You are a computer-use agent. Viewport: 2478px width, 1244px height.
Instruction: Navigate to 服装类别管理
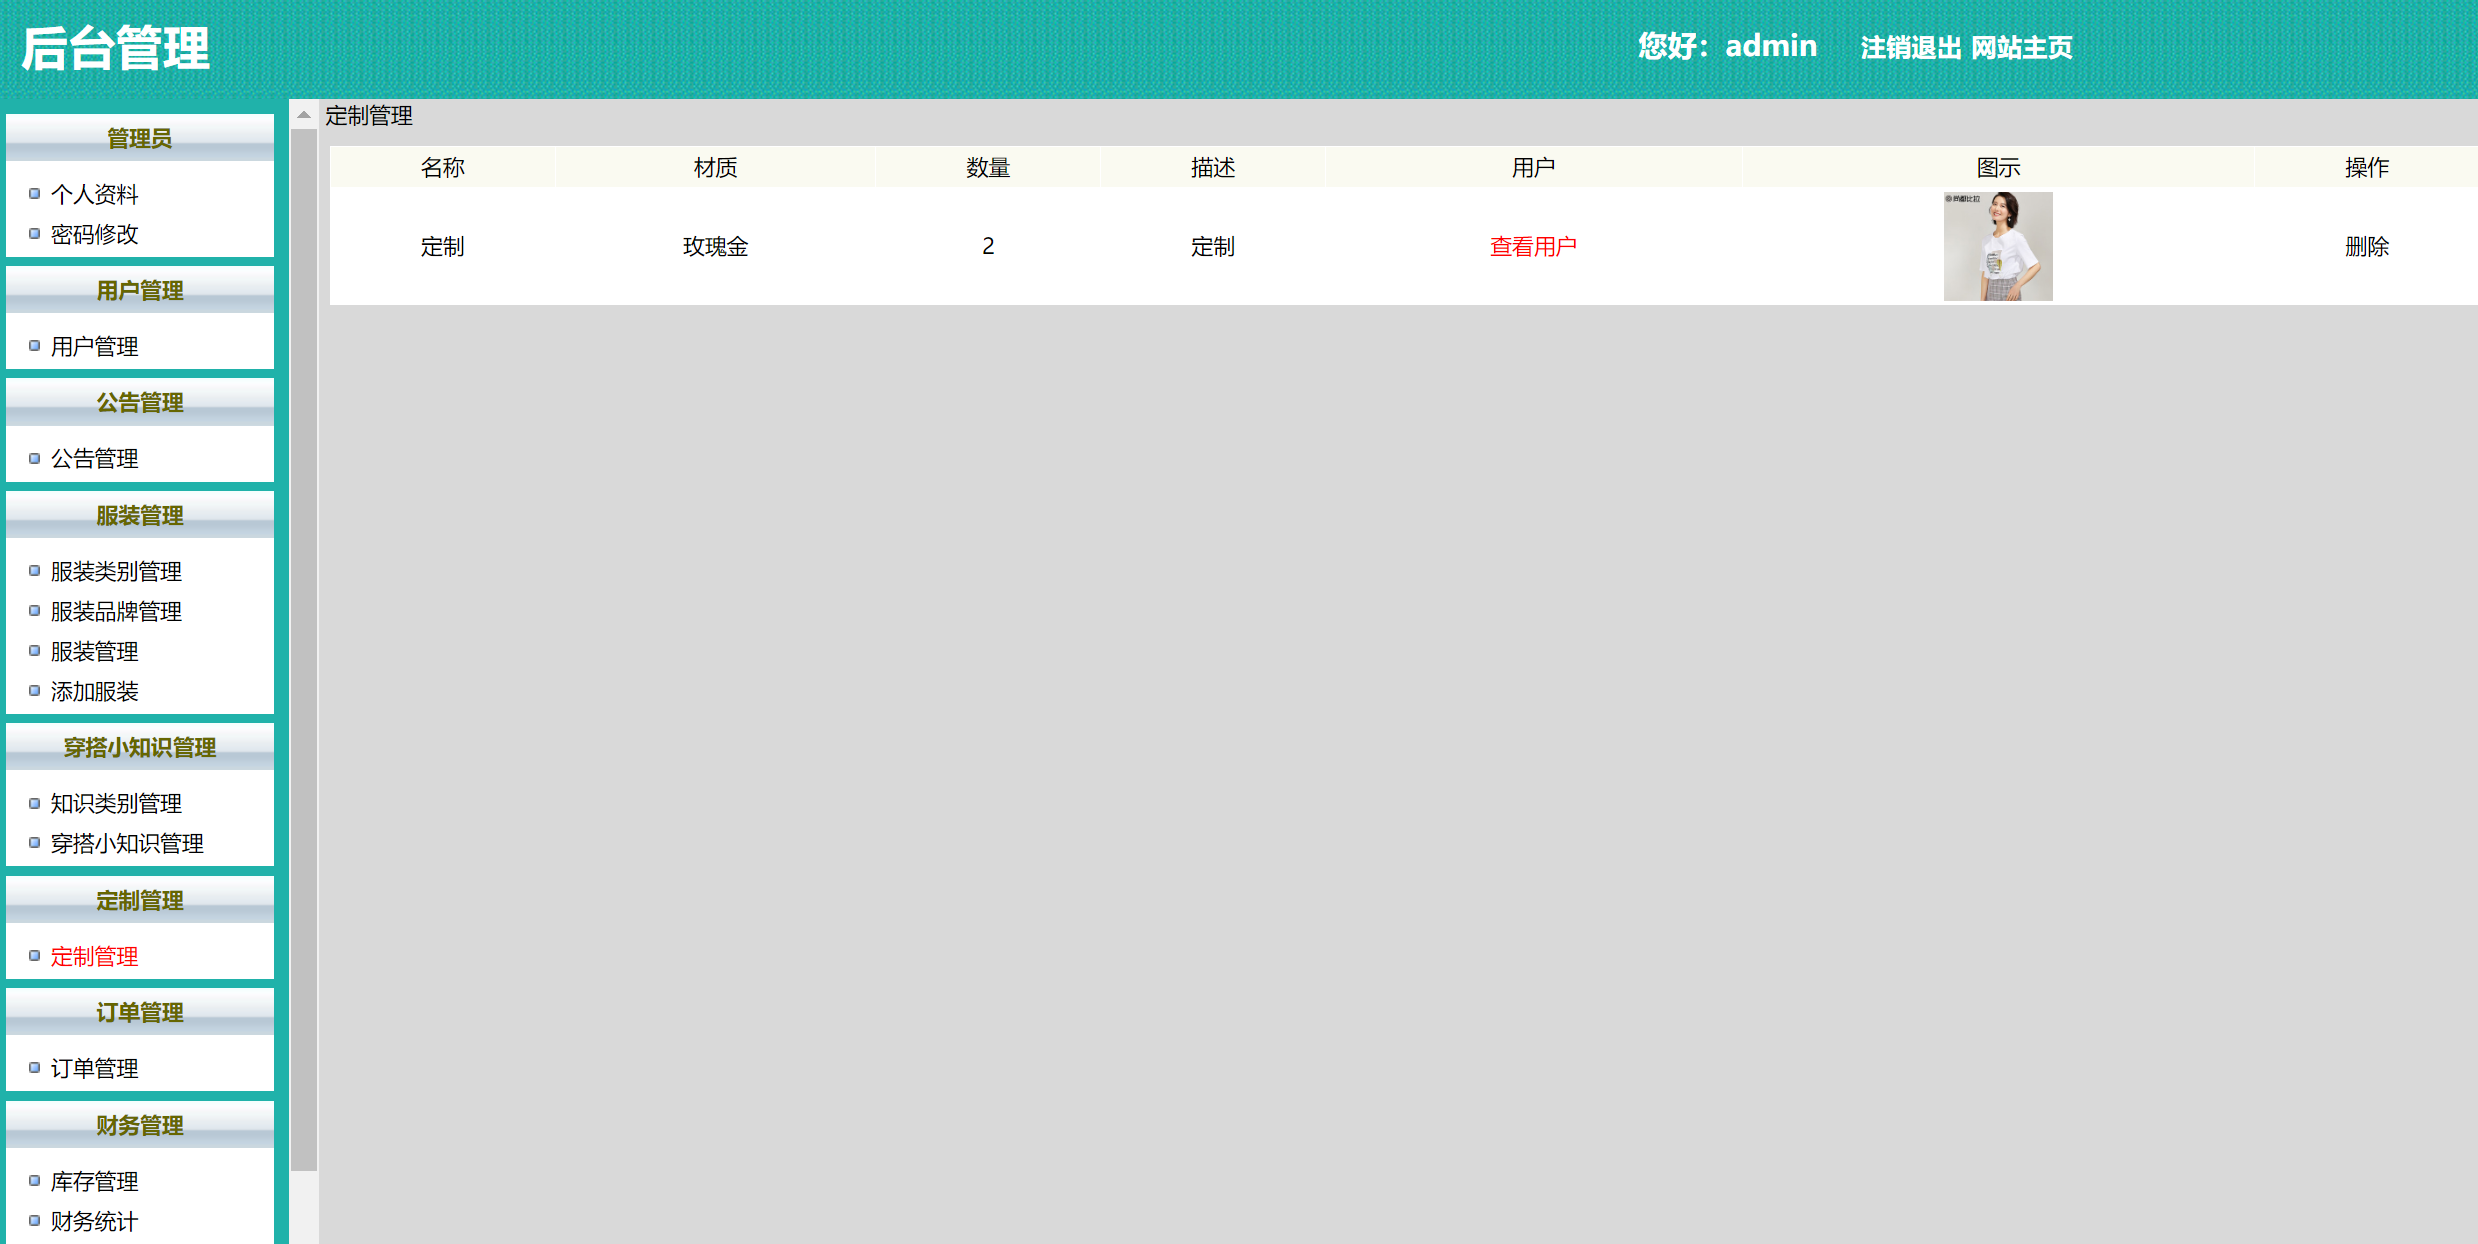tap(116, 572)
